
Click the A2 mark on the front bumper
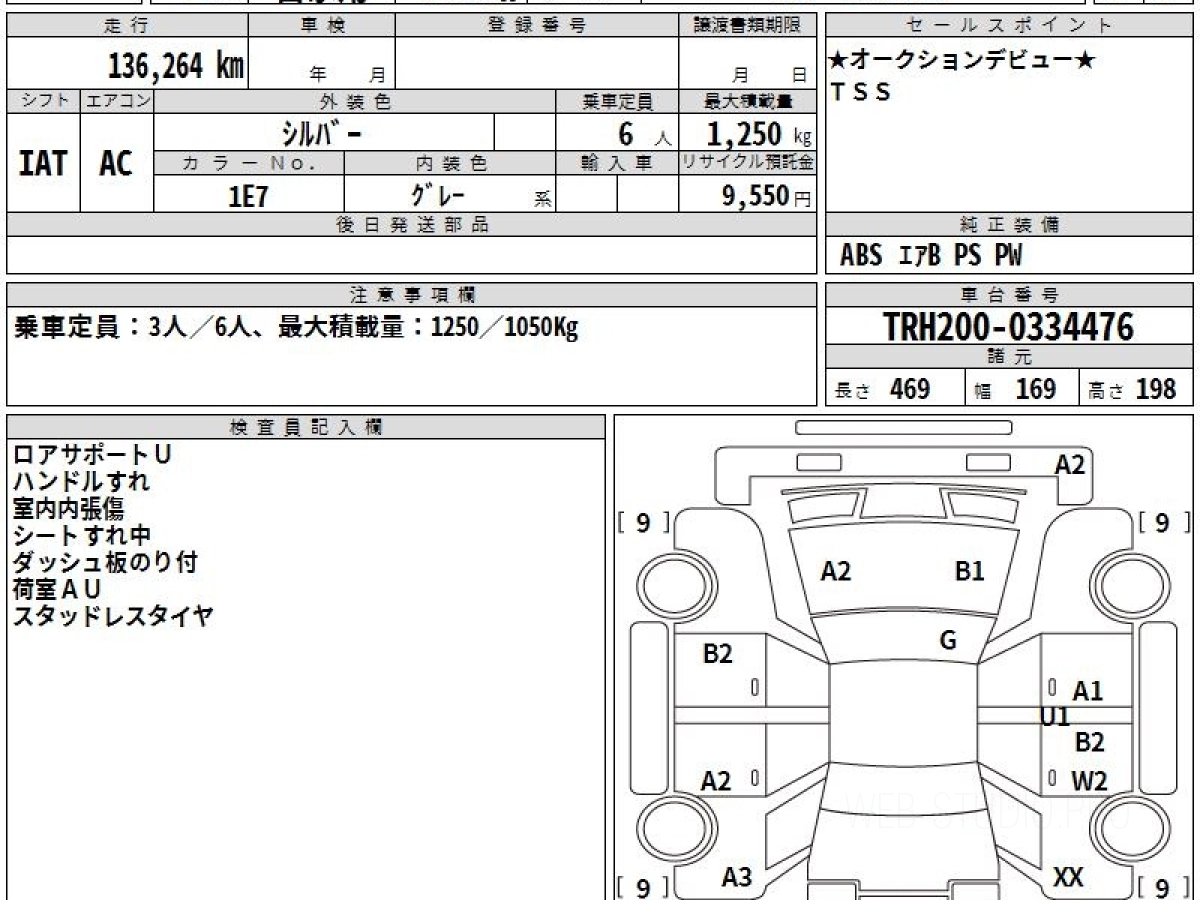pos(1070,465)
